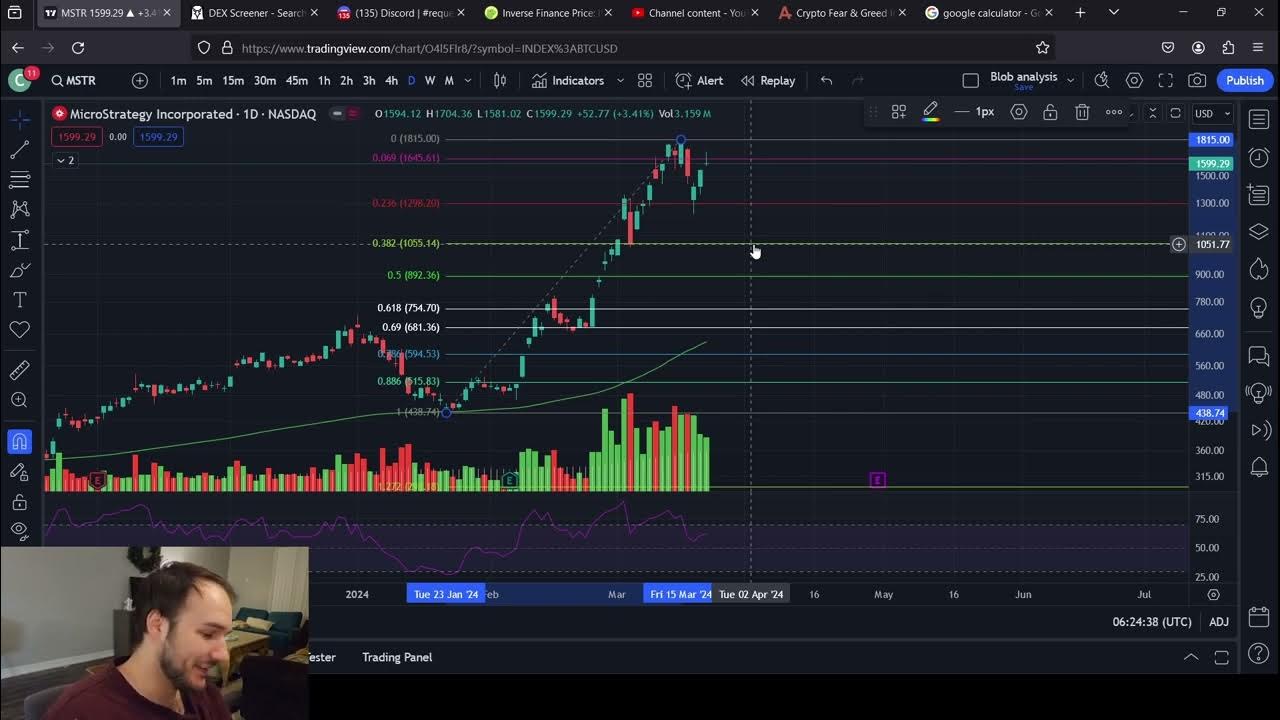Lock the selected drawing

1050,112
